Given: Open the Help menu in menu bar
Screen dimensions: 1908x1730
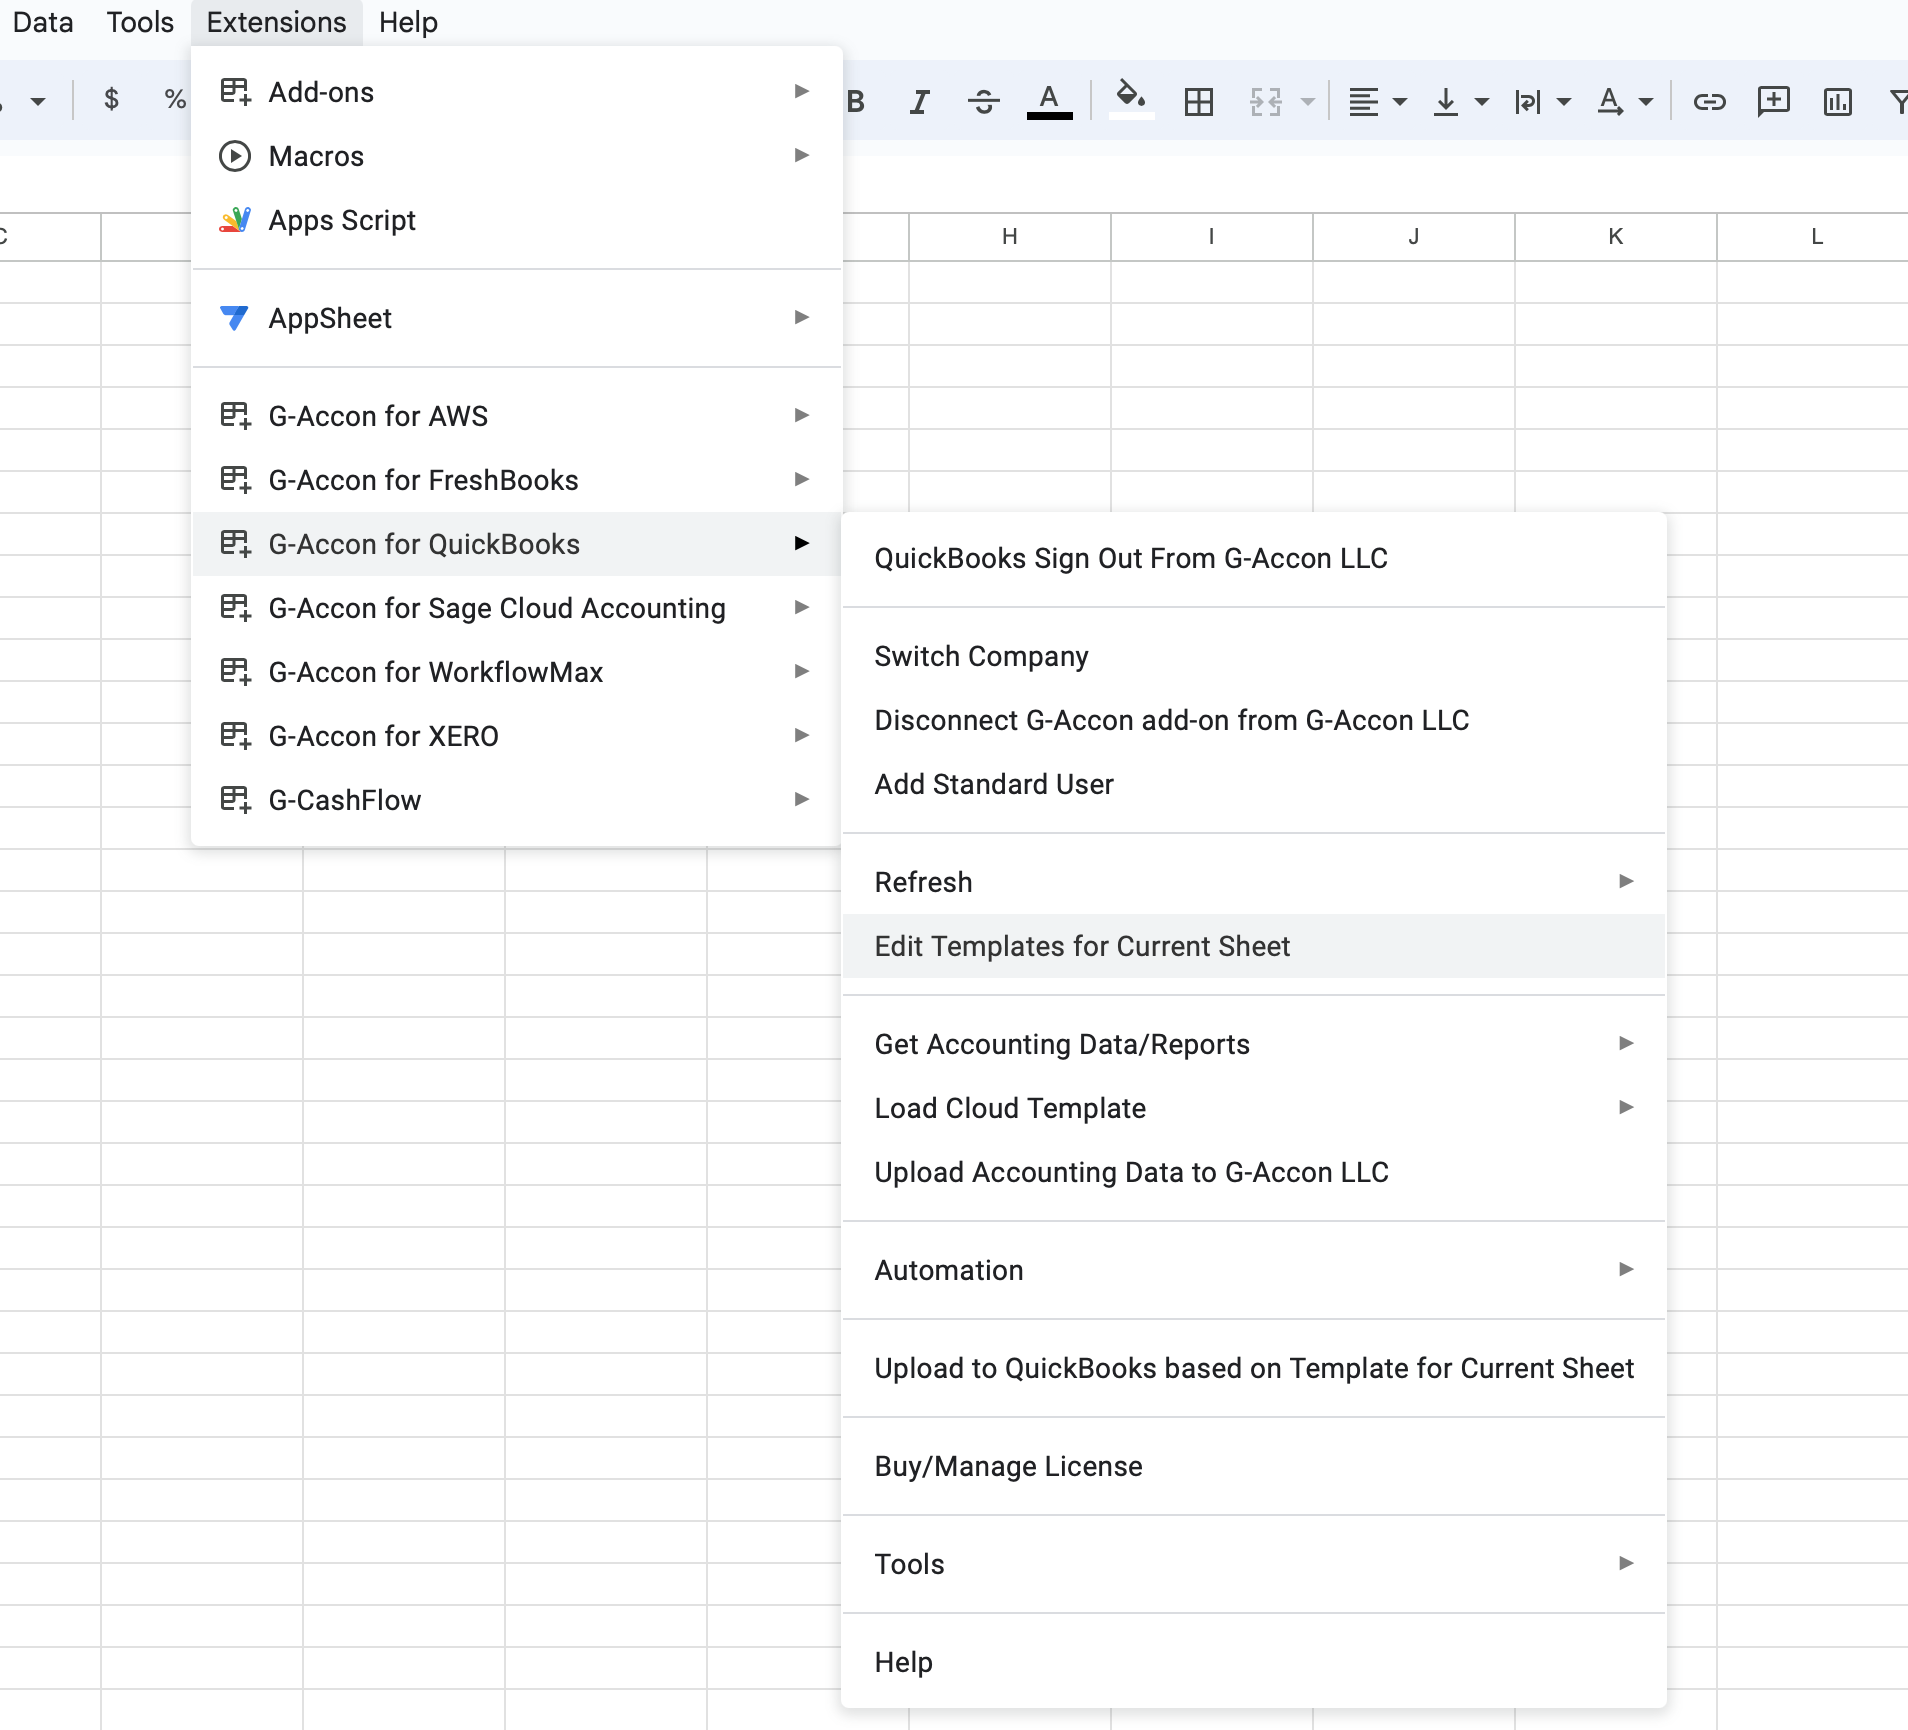Looking at the screenshot, I should [408, 22].
